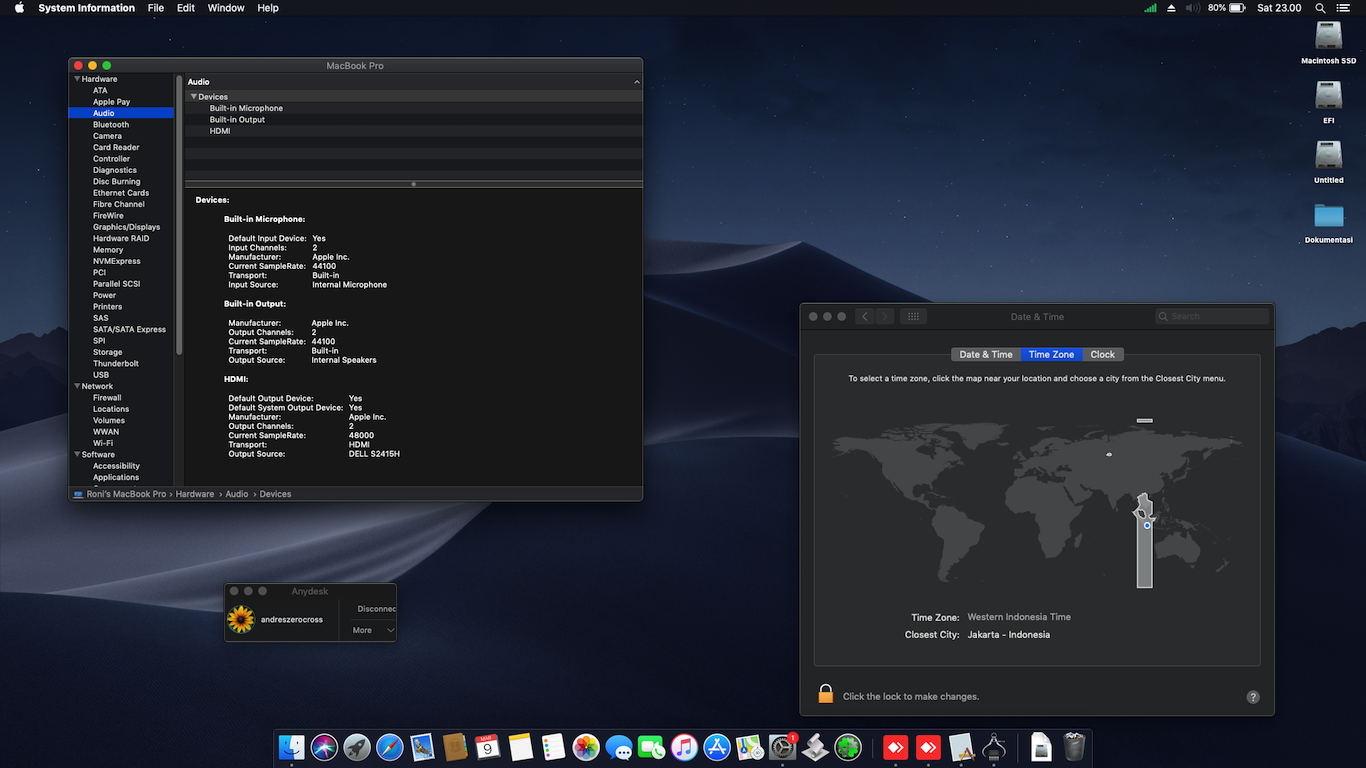Go back in System Preferences
Screen dimensions: 1366x768
pyautogui.click(x=865, y=316)
